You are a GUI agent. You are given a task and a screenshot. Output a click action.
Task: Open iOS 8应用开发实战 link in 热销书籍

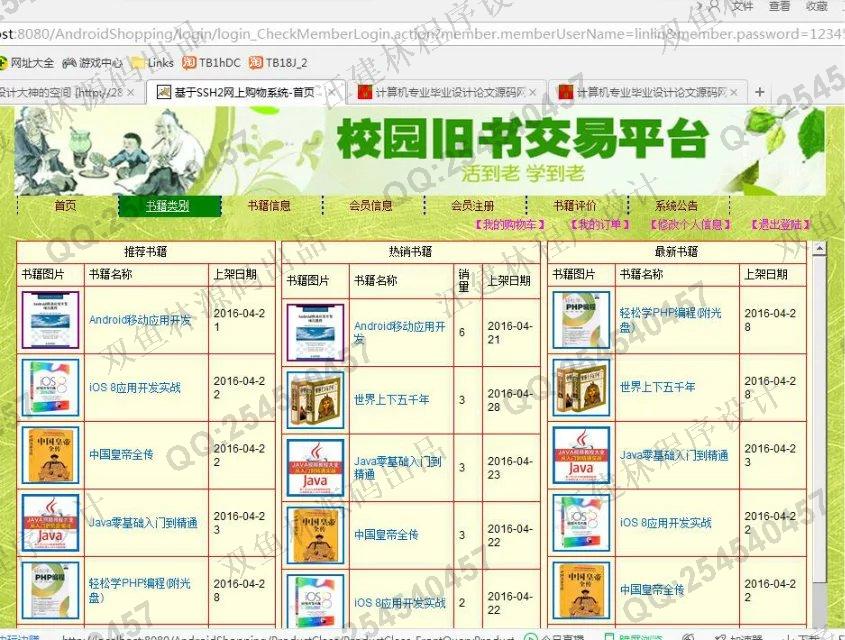click(400, 603)
